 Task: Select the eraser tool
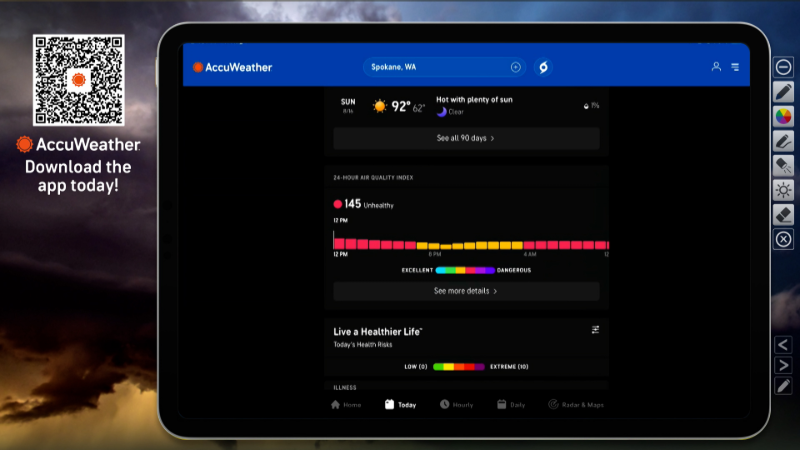coord(783,214)
